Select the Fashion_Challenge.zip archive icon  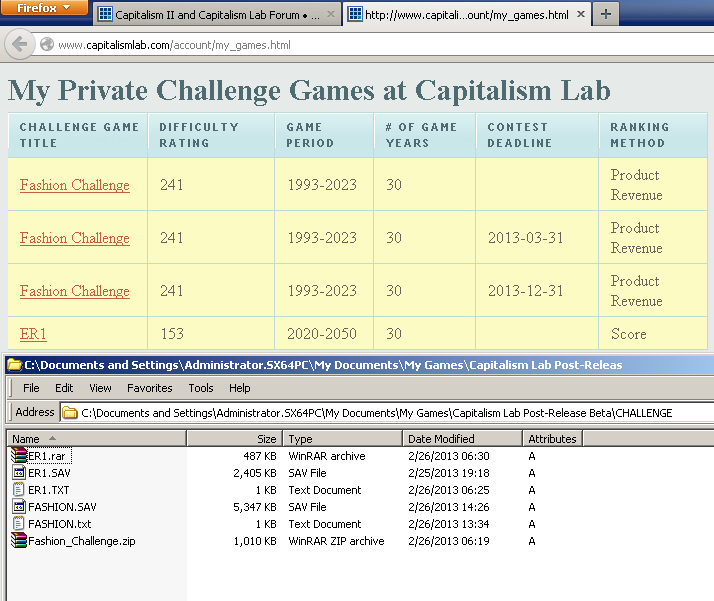[x=19, y=541]
